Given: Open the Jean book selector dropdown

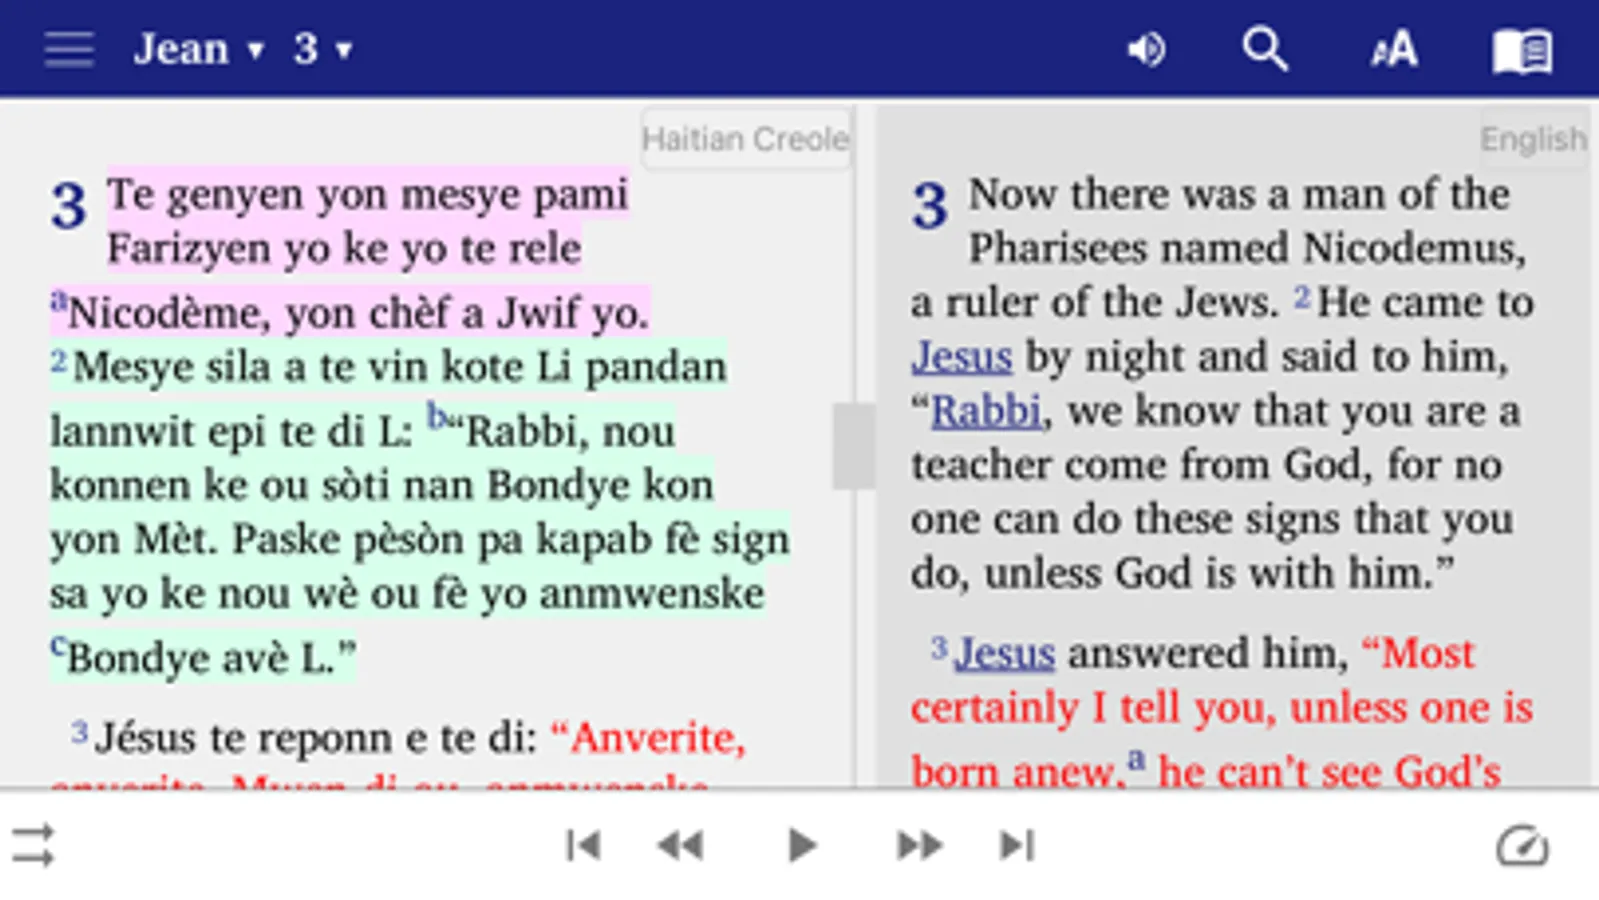Looking at the screenshot, I should click(x=199, y=49).
